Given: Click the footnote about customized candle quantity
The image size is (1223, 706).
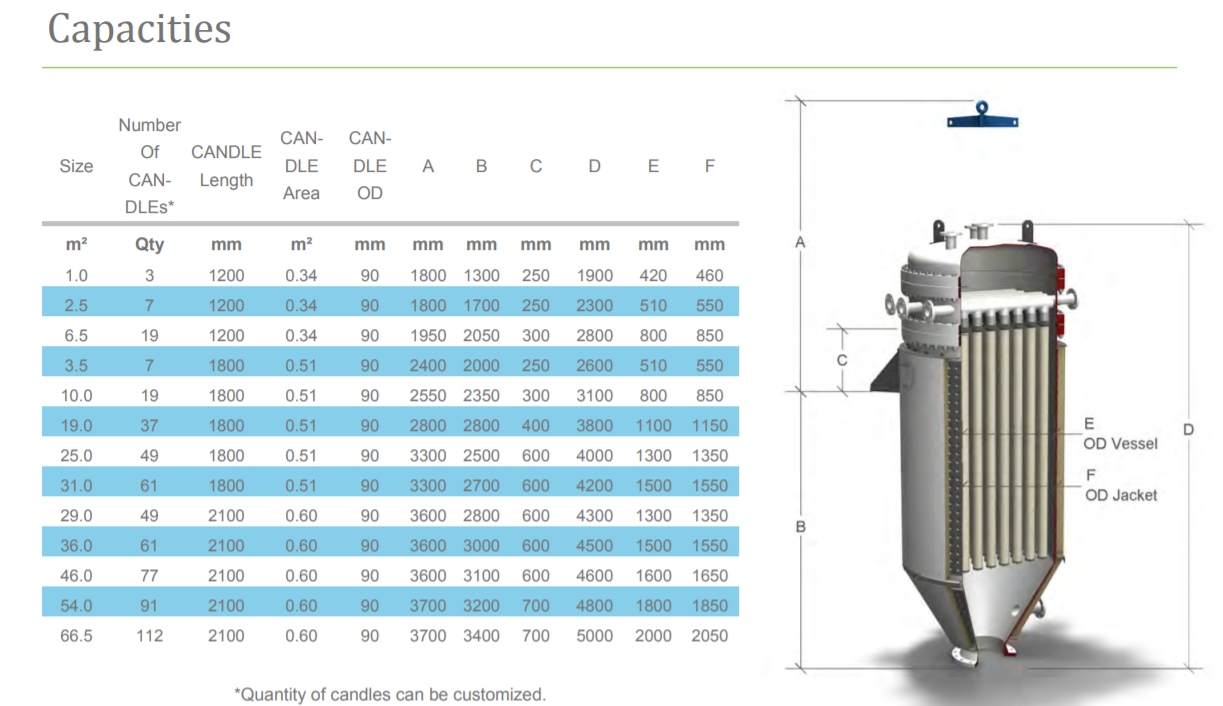Looking at the screenshot, I should click(x=390, y=694).
